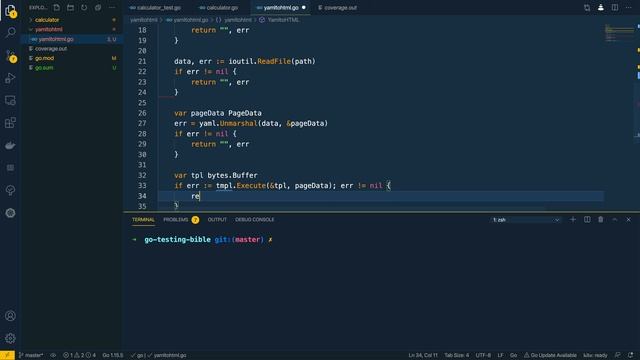Click yamltohtml folder breadcrumb
Screen dimensions: 640x360
[x=144, y=20]
